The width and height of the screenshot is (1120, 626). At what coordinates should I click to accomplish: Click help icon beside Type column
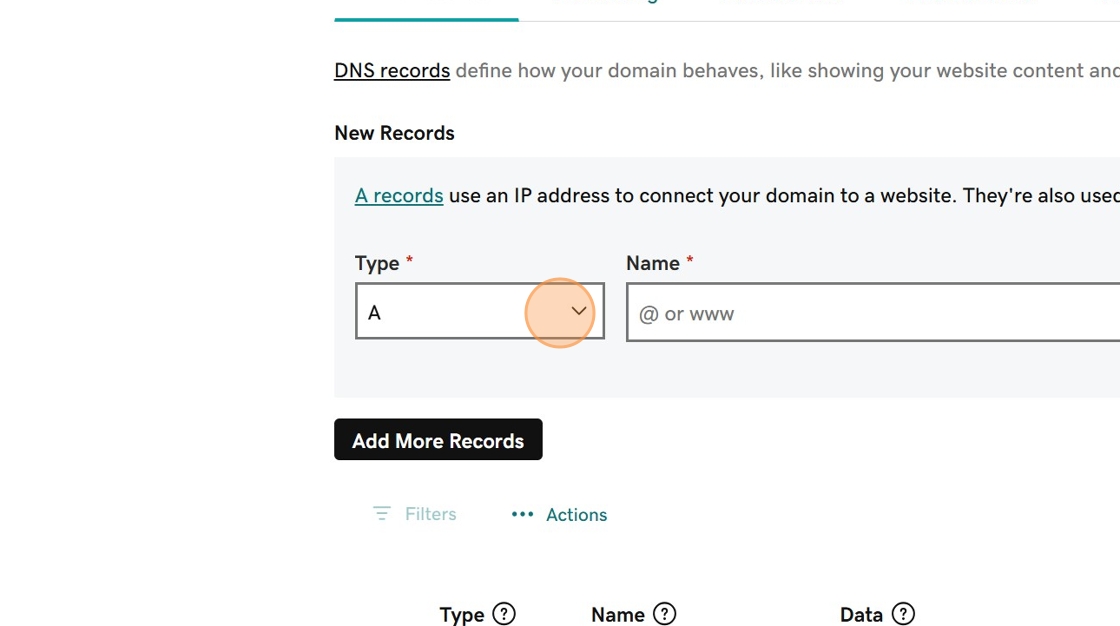click(x=504, y=614)
